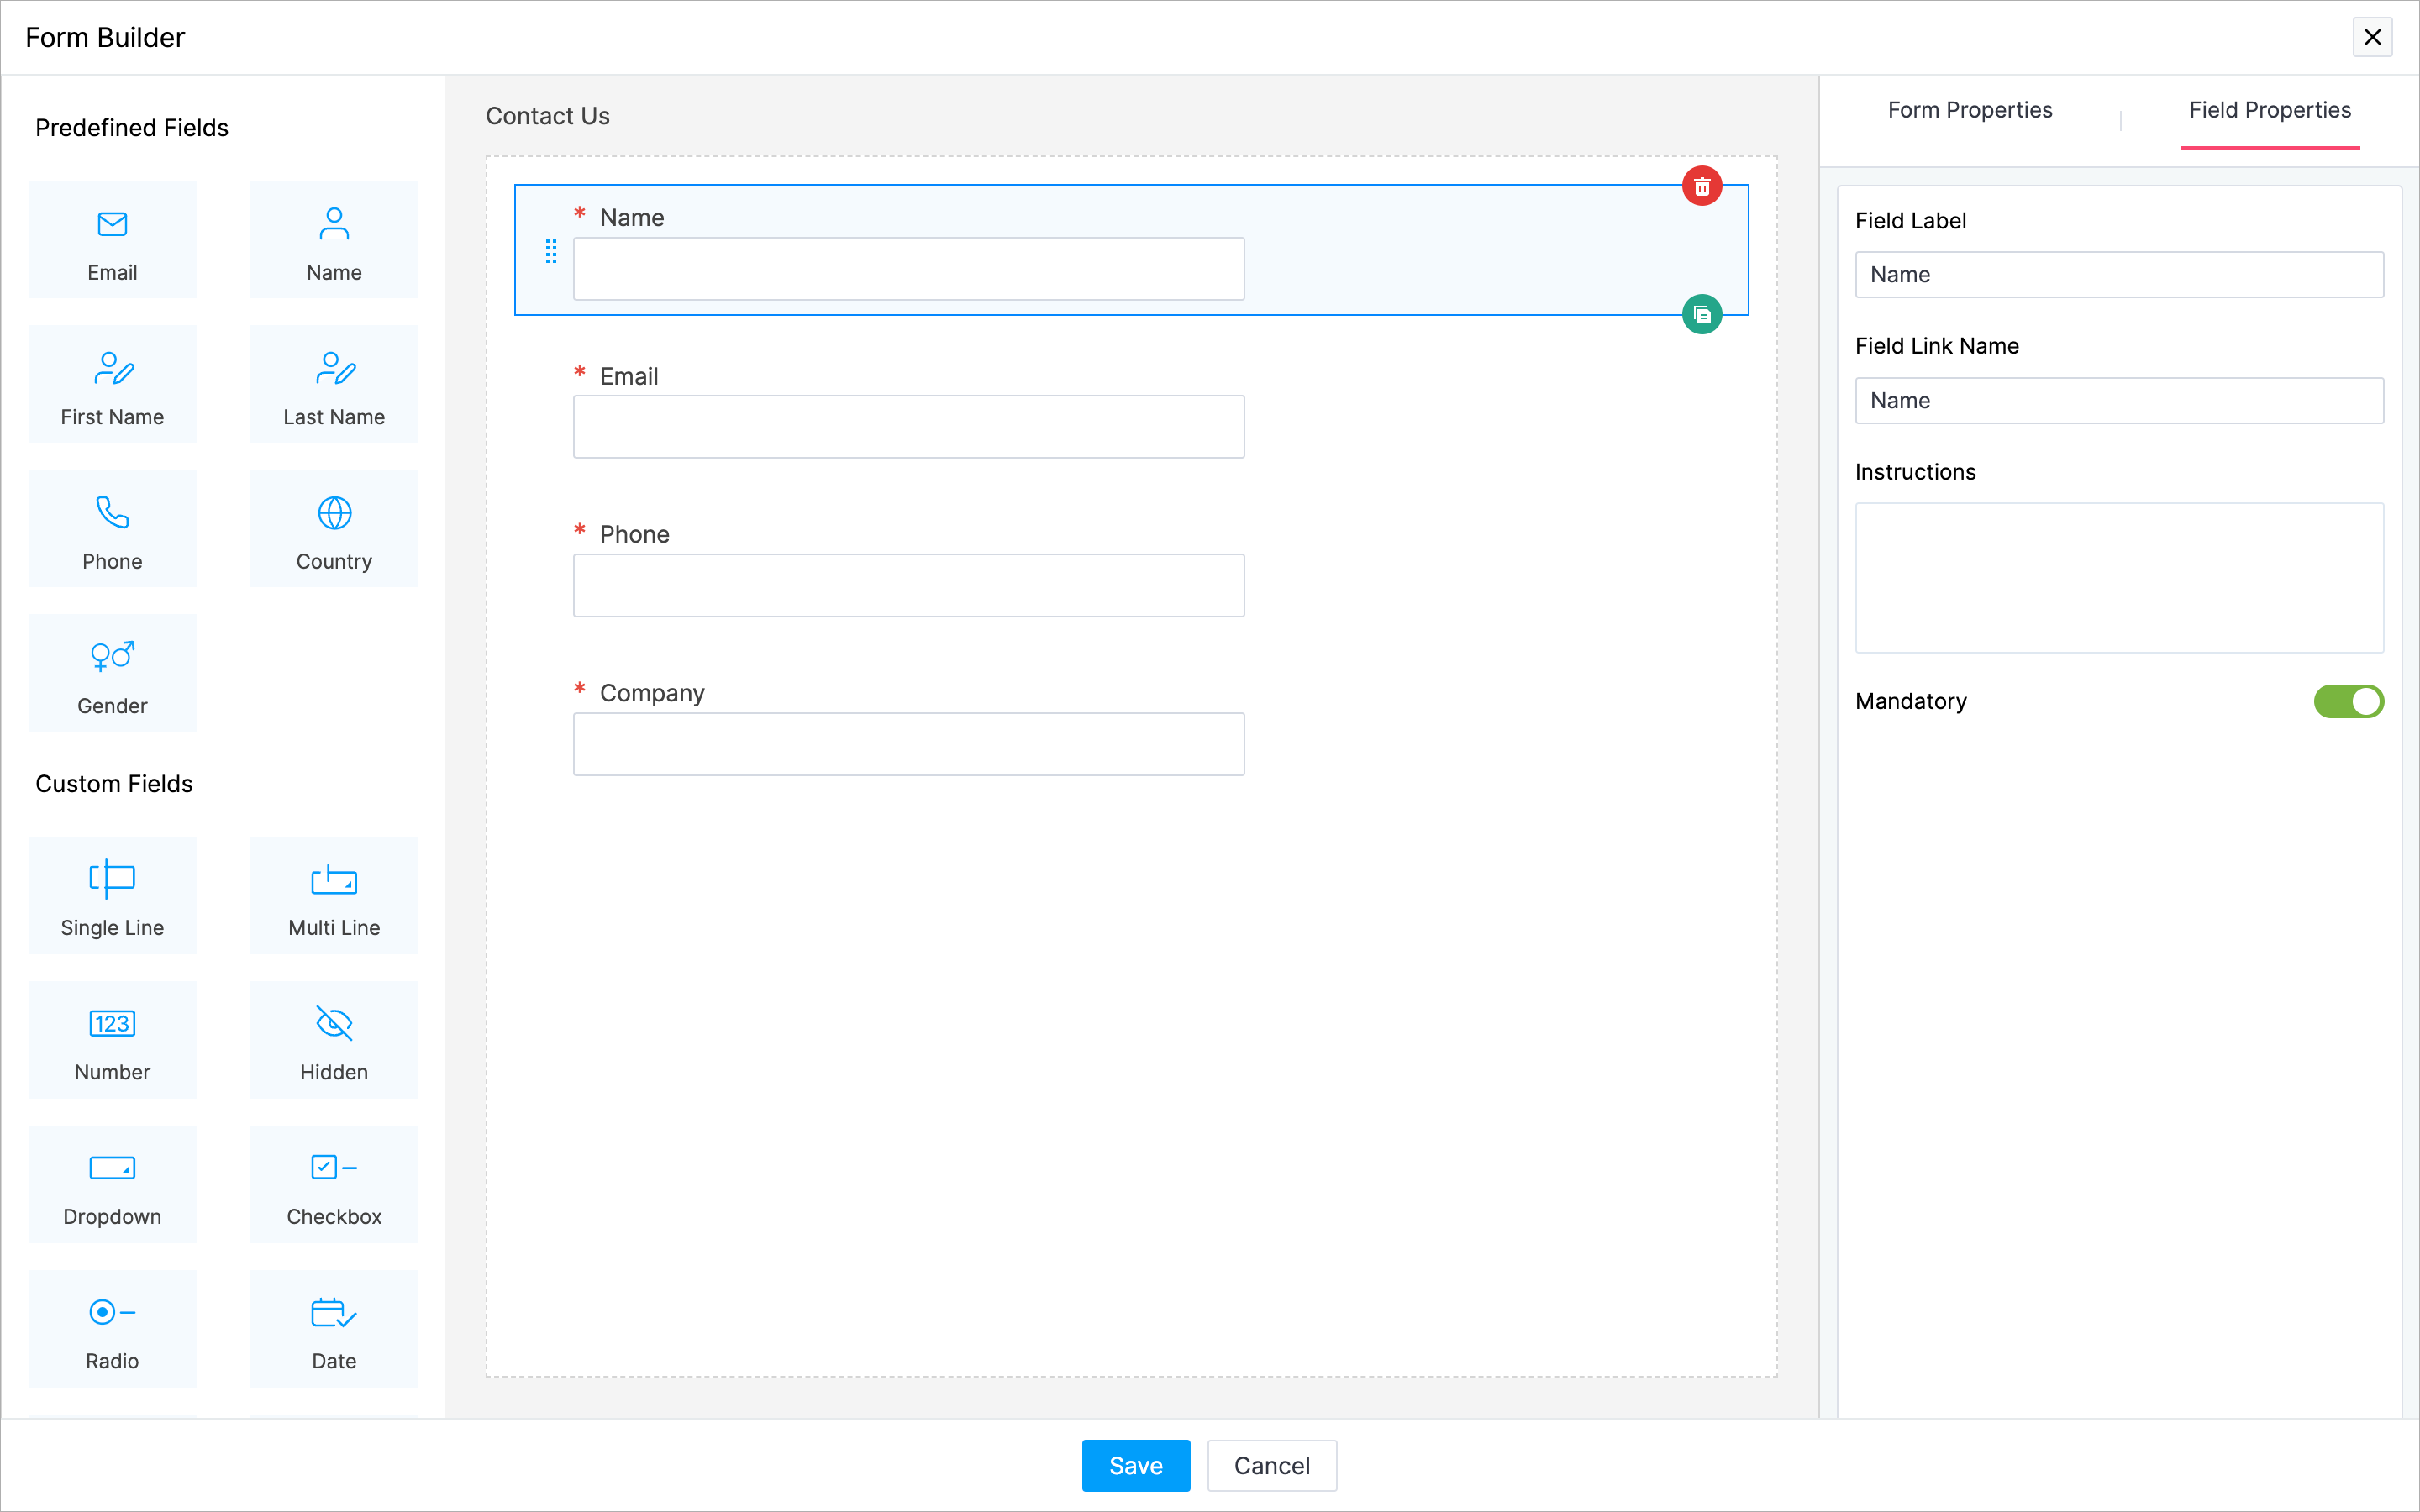Add a Multi Line custom field
This screenshot has width=2420, height=1512.
(x=334, y=896)
